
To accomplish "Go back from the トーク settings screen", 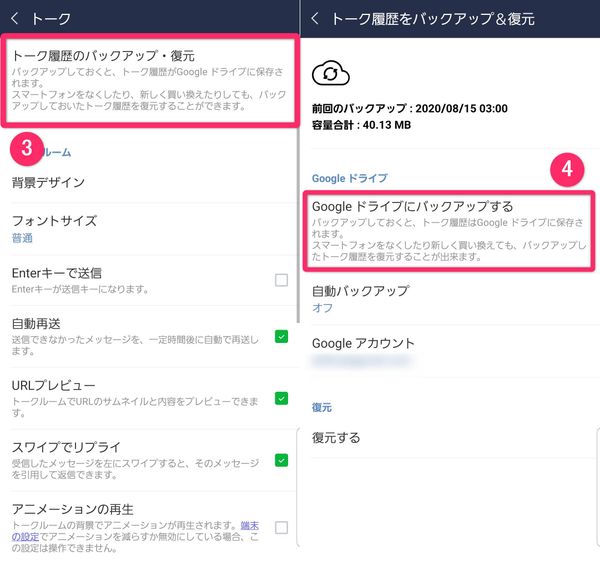I will 15,18.
